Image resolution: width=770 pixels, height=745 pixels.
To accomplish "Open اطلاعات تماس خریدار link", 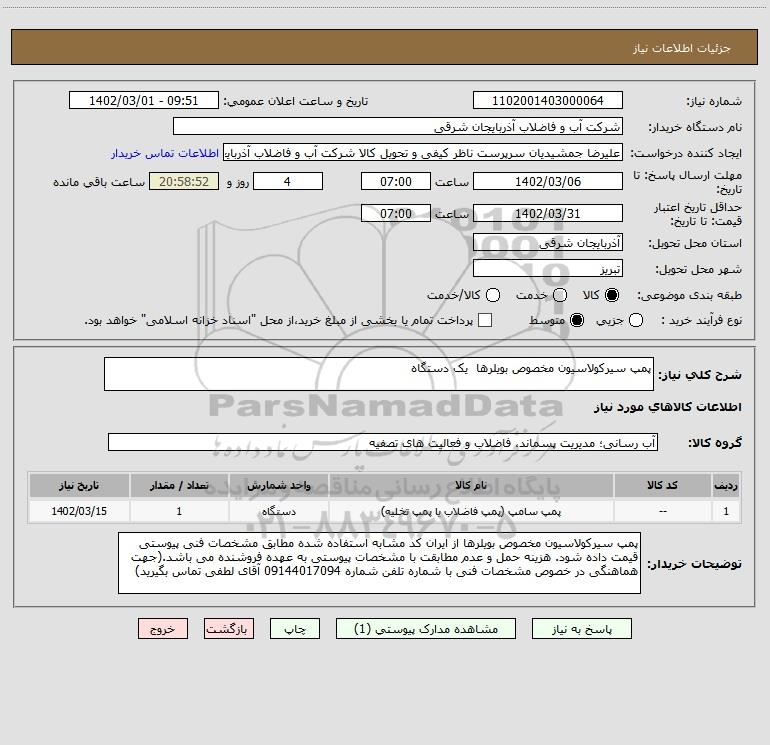I will click(x=165, y=153).
